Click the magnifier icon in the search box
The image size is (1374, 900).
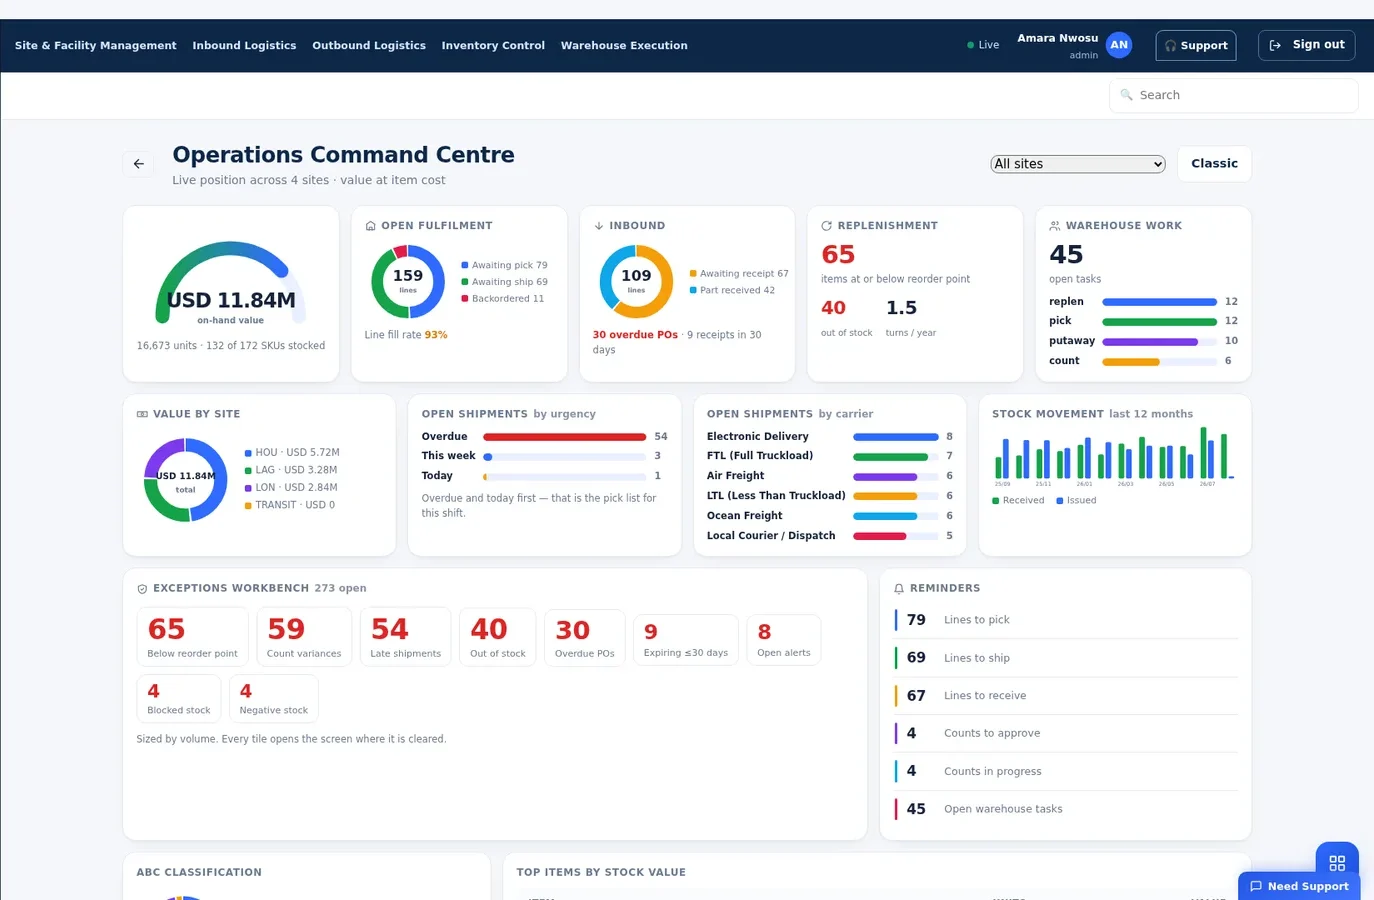[x=1127, y=95]
